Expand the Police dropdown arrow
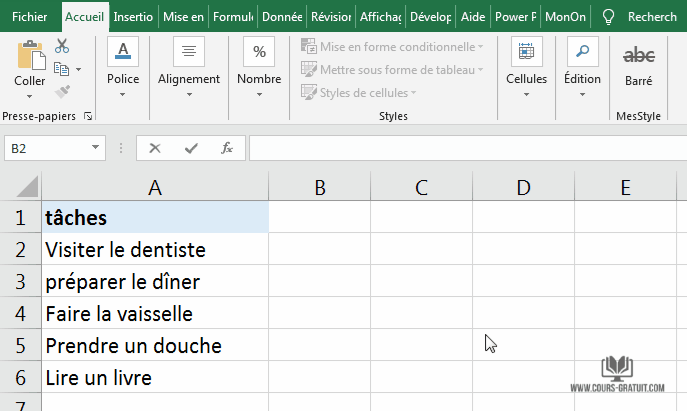 [123, 94]
